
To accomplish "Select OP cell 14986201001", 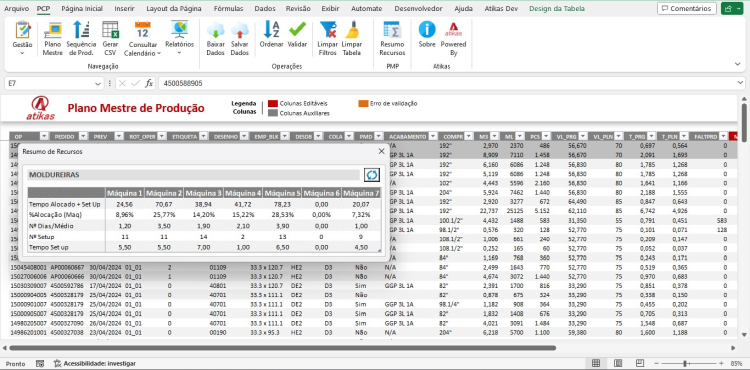I will pos(29,332).
